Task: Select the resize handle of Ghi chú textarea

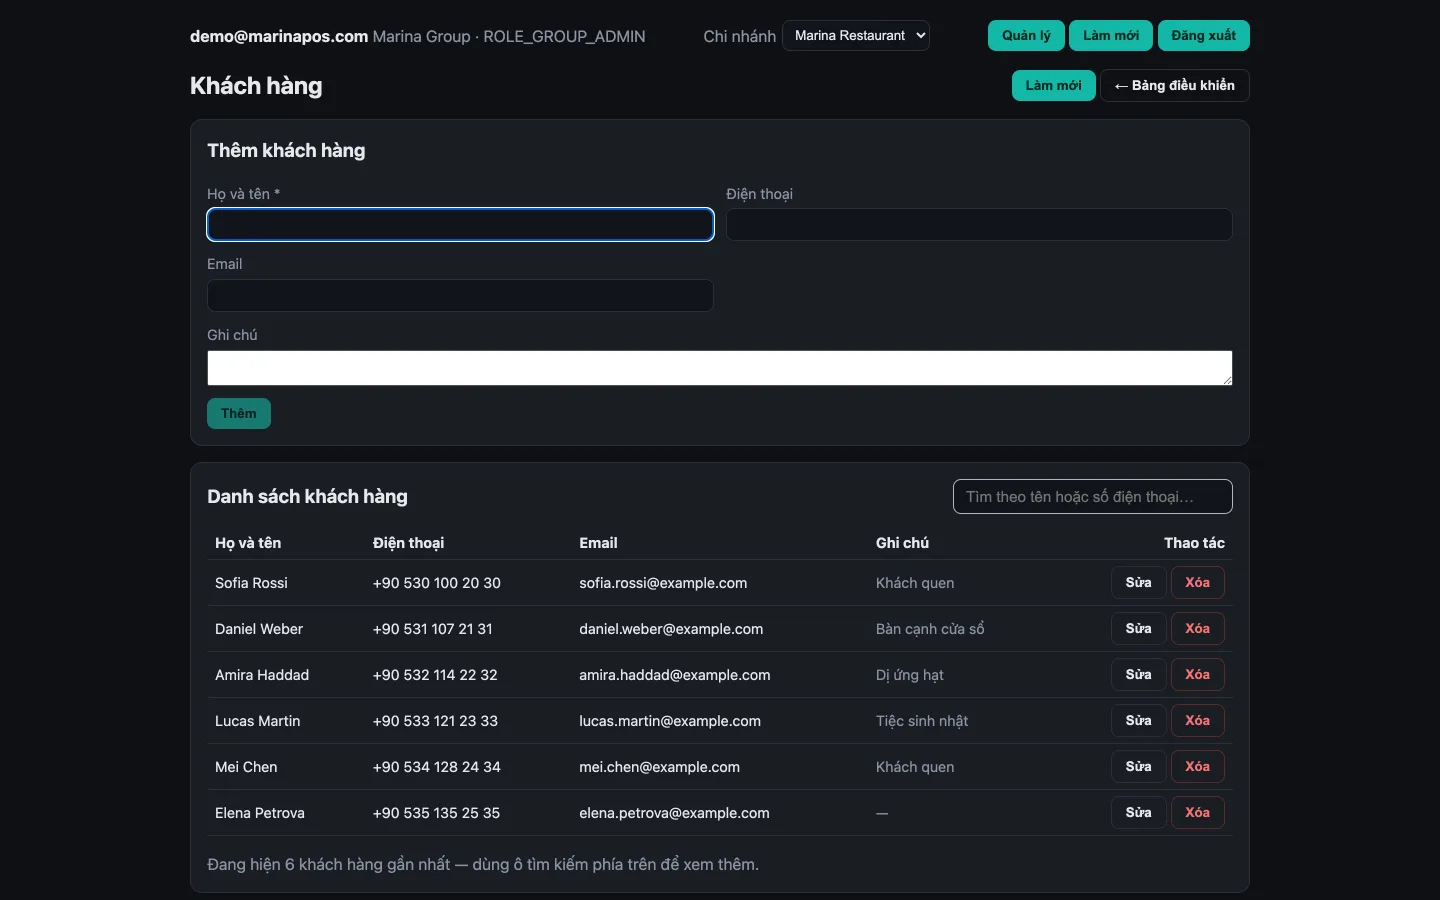Action: (x=1227, y=380)
